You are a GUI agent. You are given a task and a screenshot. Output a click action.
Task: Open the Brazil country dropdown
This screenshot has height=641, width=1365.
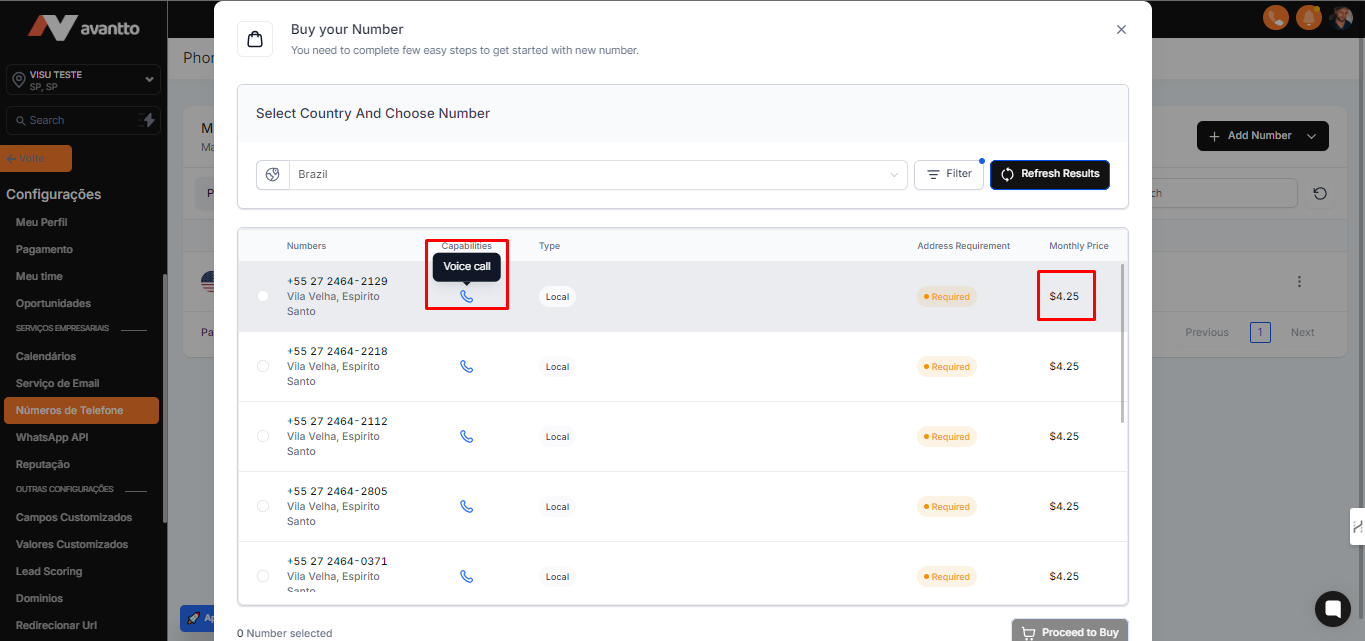click(x=598, y=174)
